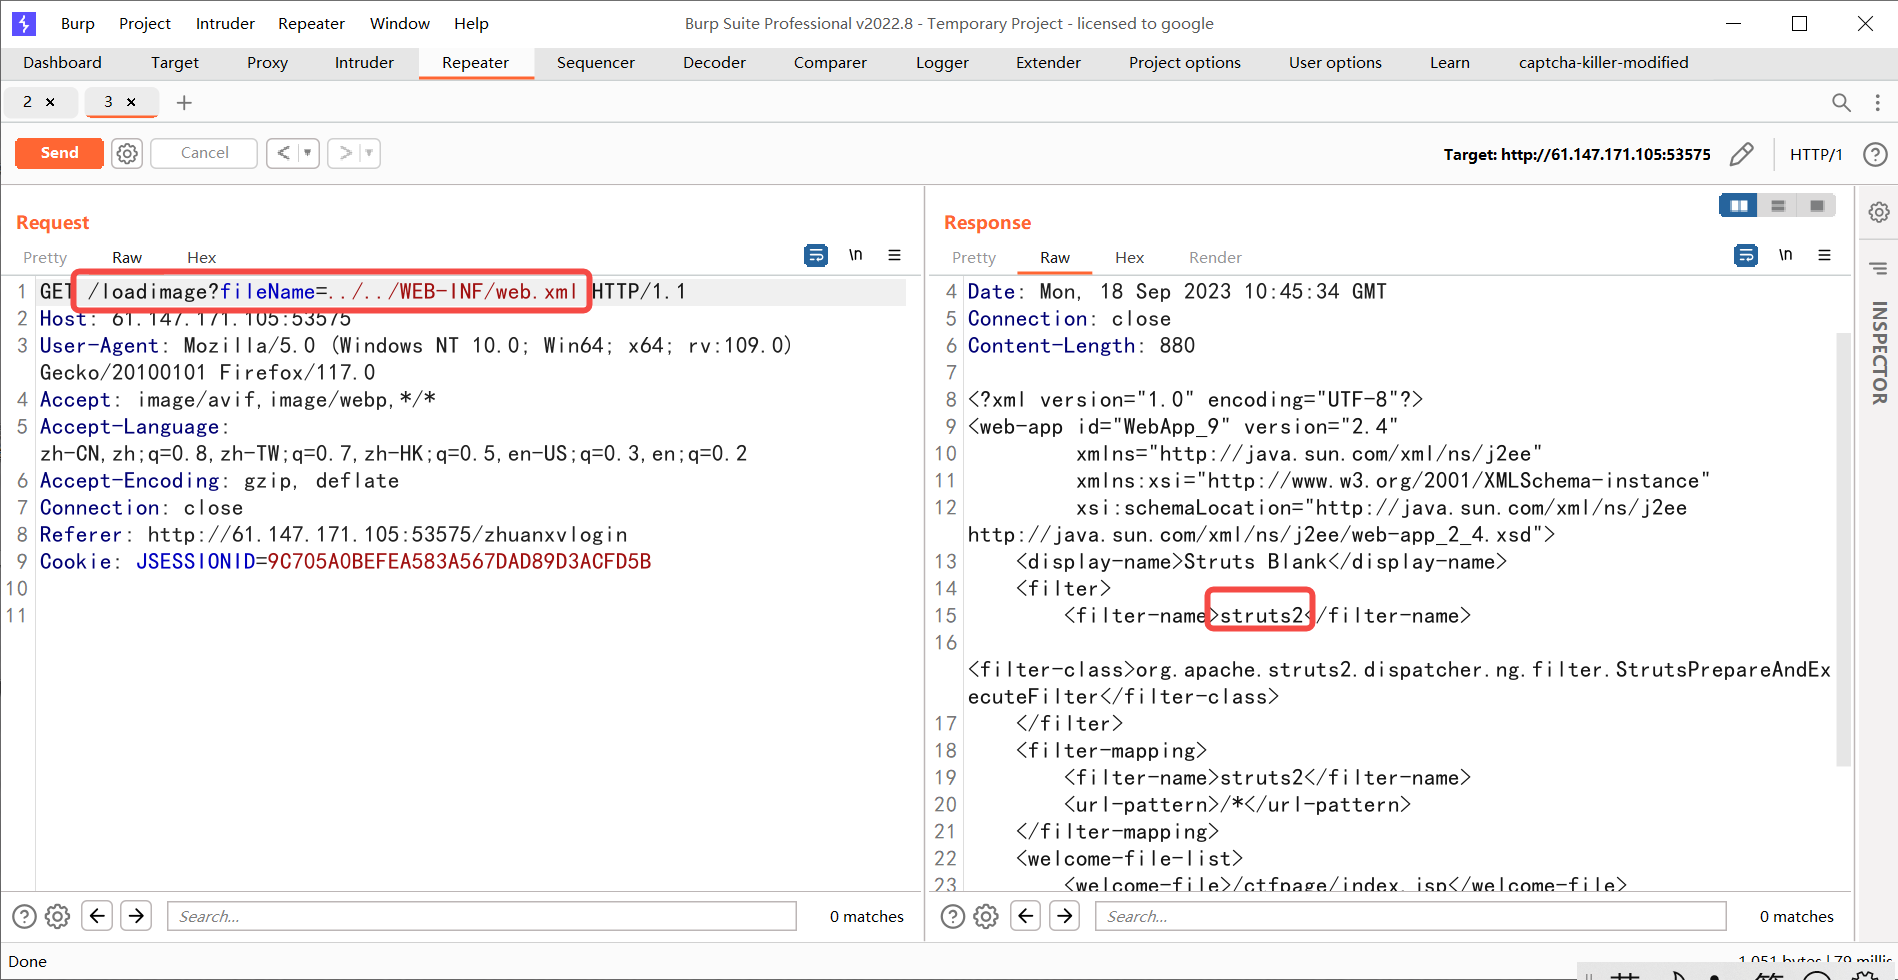Switch Response view to Render
The width and height of the screenshot is (1898, 980).
[1215, 257]
